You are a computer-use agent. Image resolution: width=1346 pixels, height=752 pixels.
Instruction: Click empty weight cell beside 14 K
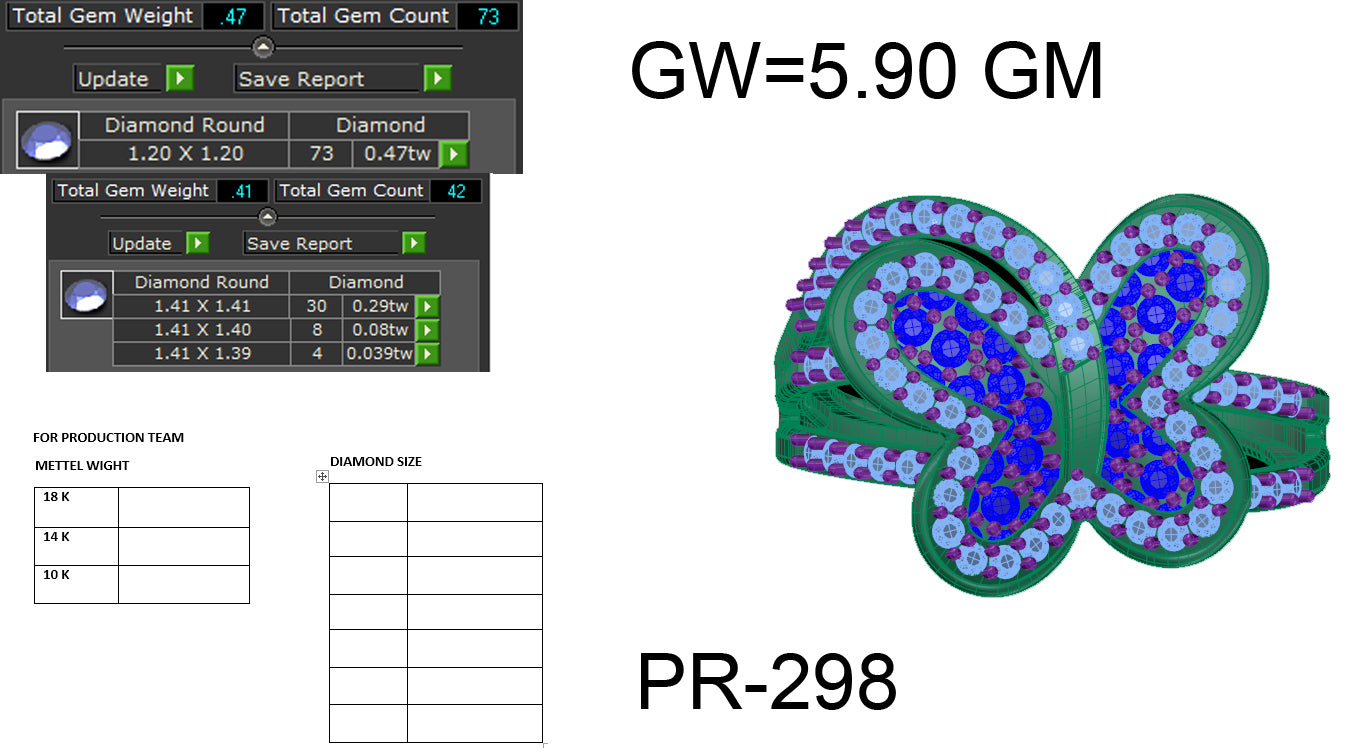click(184, 546)
